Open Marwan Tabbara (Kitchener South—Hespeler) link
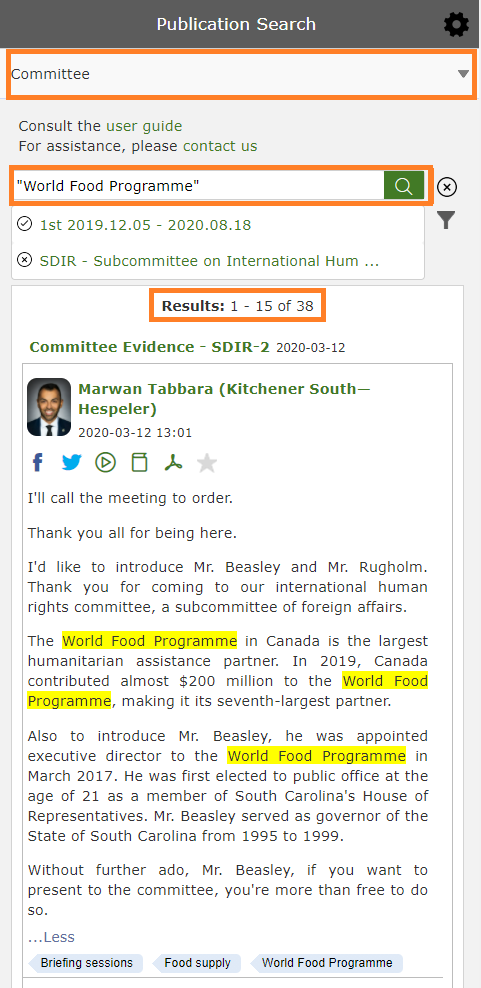 (x=224, y=399)
